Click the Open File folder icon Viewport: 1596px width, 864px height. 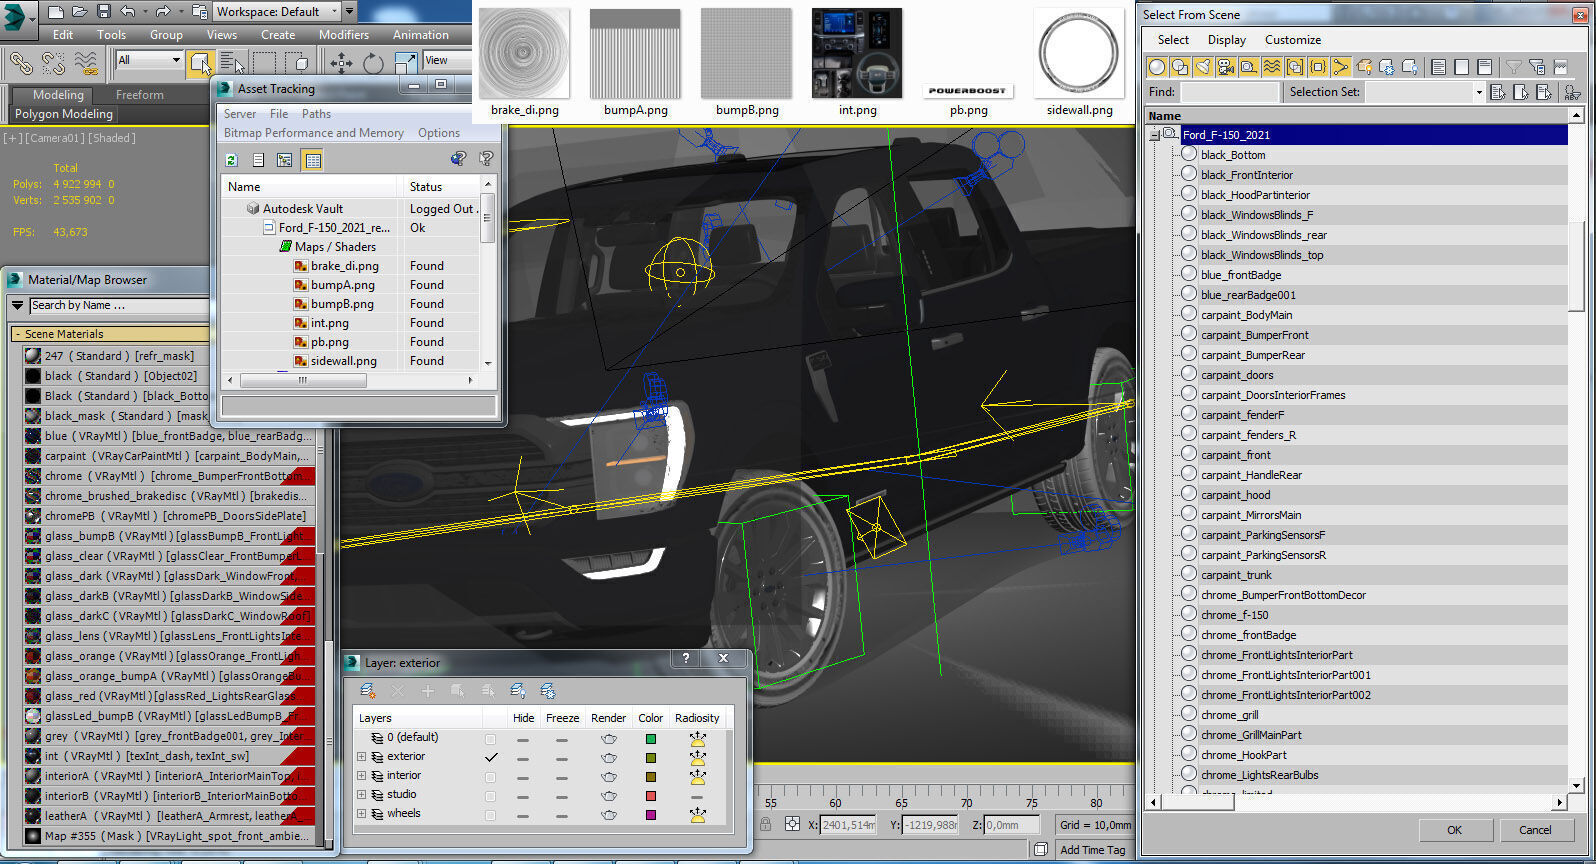80,12
